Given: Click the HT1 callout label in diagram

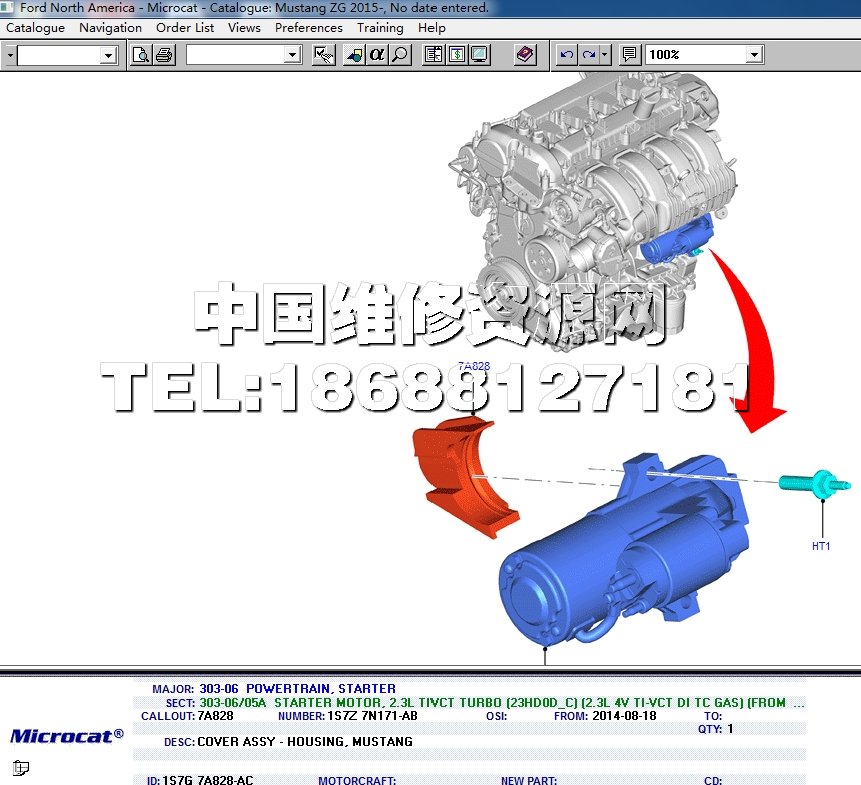Looking at the screenshot, I should (821, 546).
